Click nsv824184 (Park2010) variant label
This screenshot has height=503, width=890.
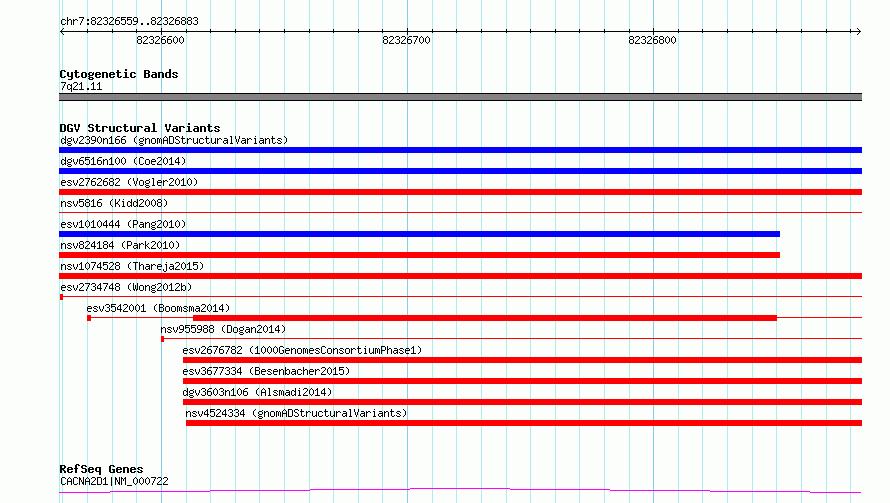click(120, 245)
